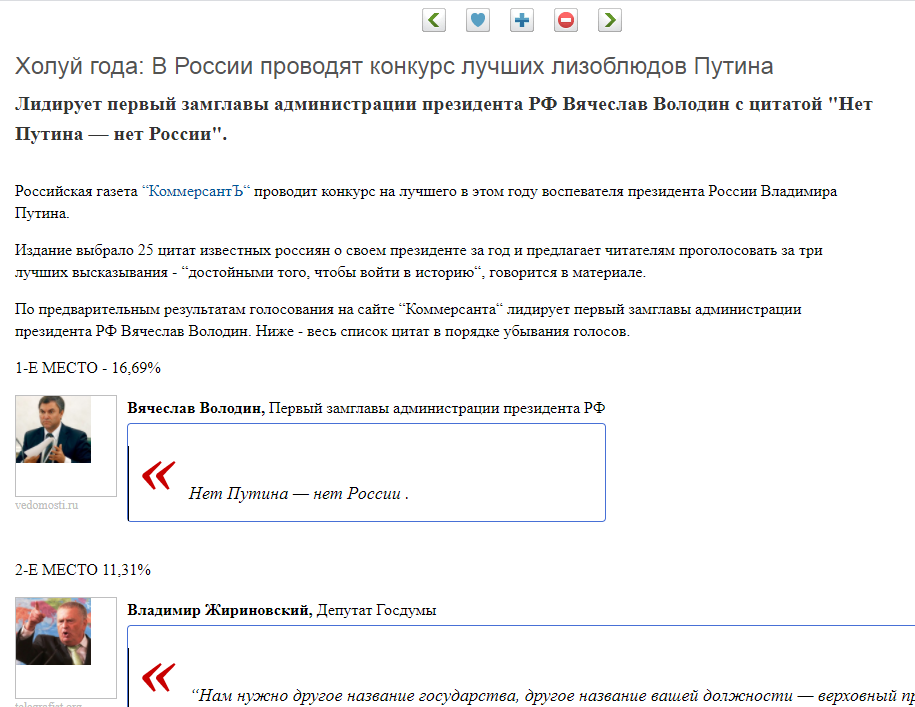Go to previous article with green left arrow
915x707 pixels.
434,19
